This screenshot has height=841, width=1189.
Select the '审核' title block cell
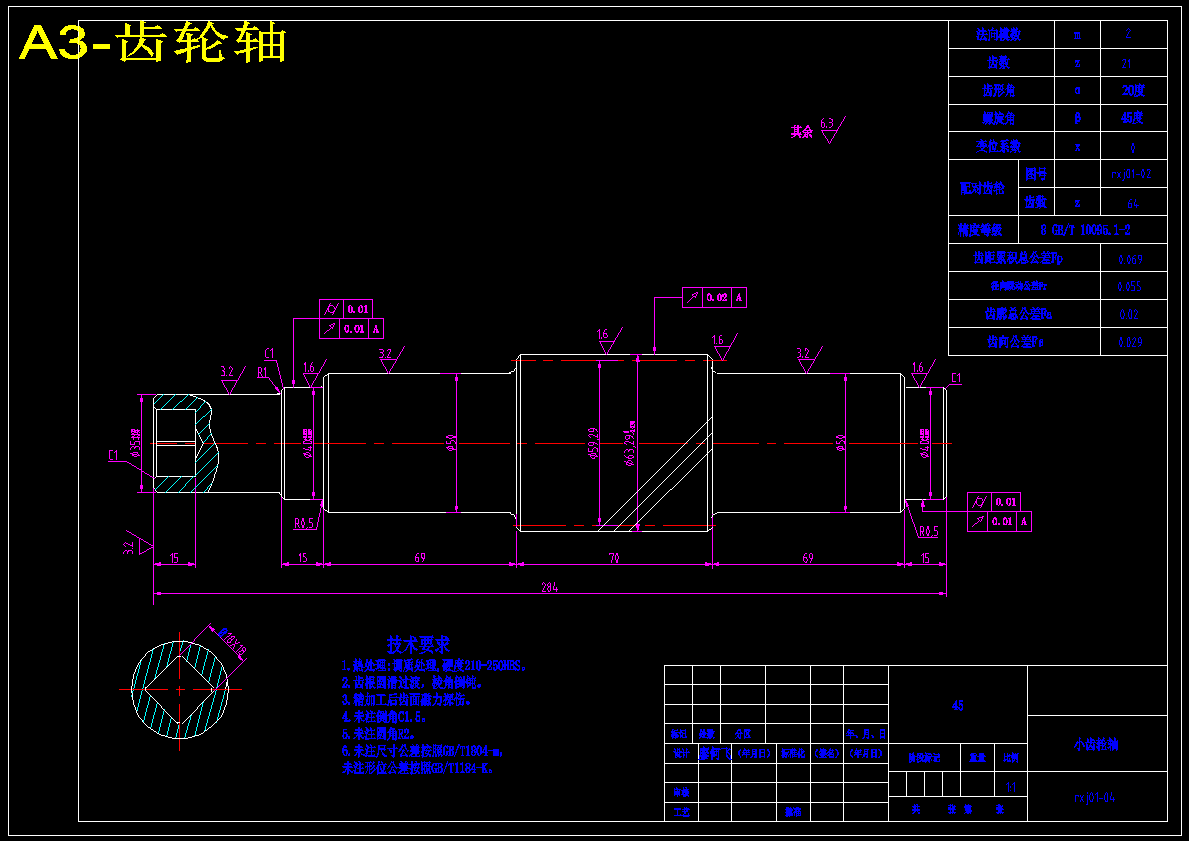pyautogui.click(x=681, y=792)
